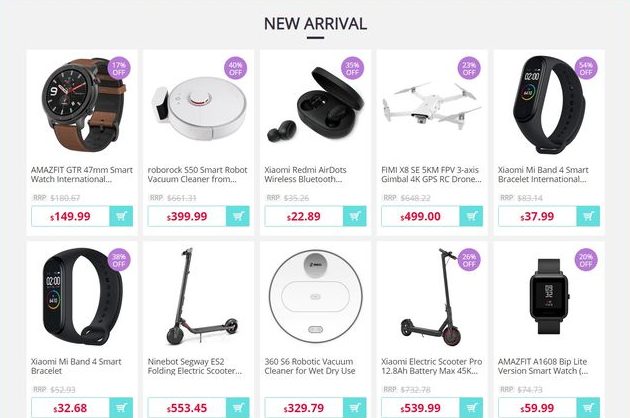Click the $553.45 scooter price box
The height and width of the screenshot is (418, 630).
(187, 408)
